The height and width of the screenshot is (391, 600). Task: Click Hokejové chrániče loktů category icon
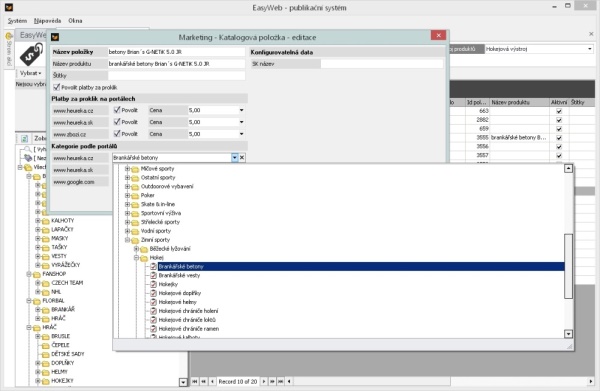[153, 320]
